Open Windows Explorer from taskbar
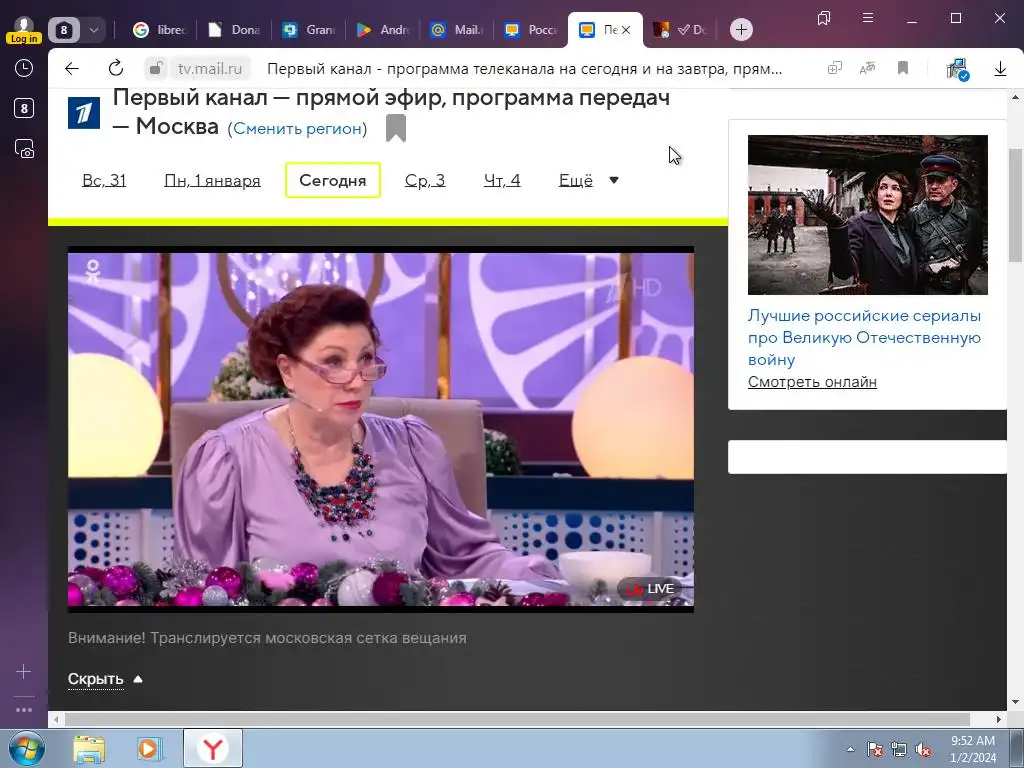The width and height of the screenshot is (1024, 768). click(88, 748)
